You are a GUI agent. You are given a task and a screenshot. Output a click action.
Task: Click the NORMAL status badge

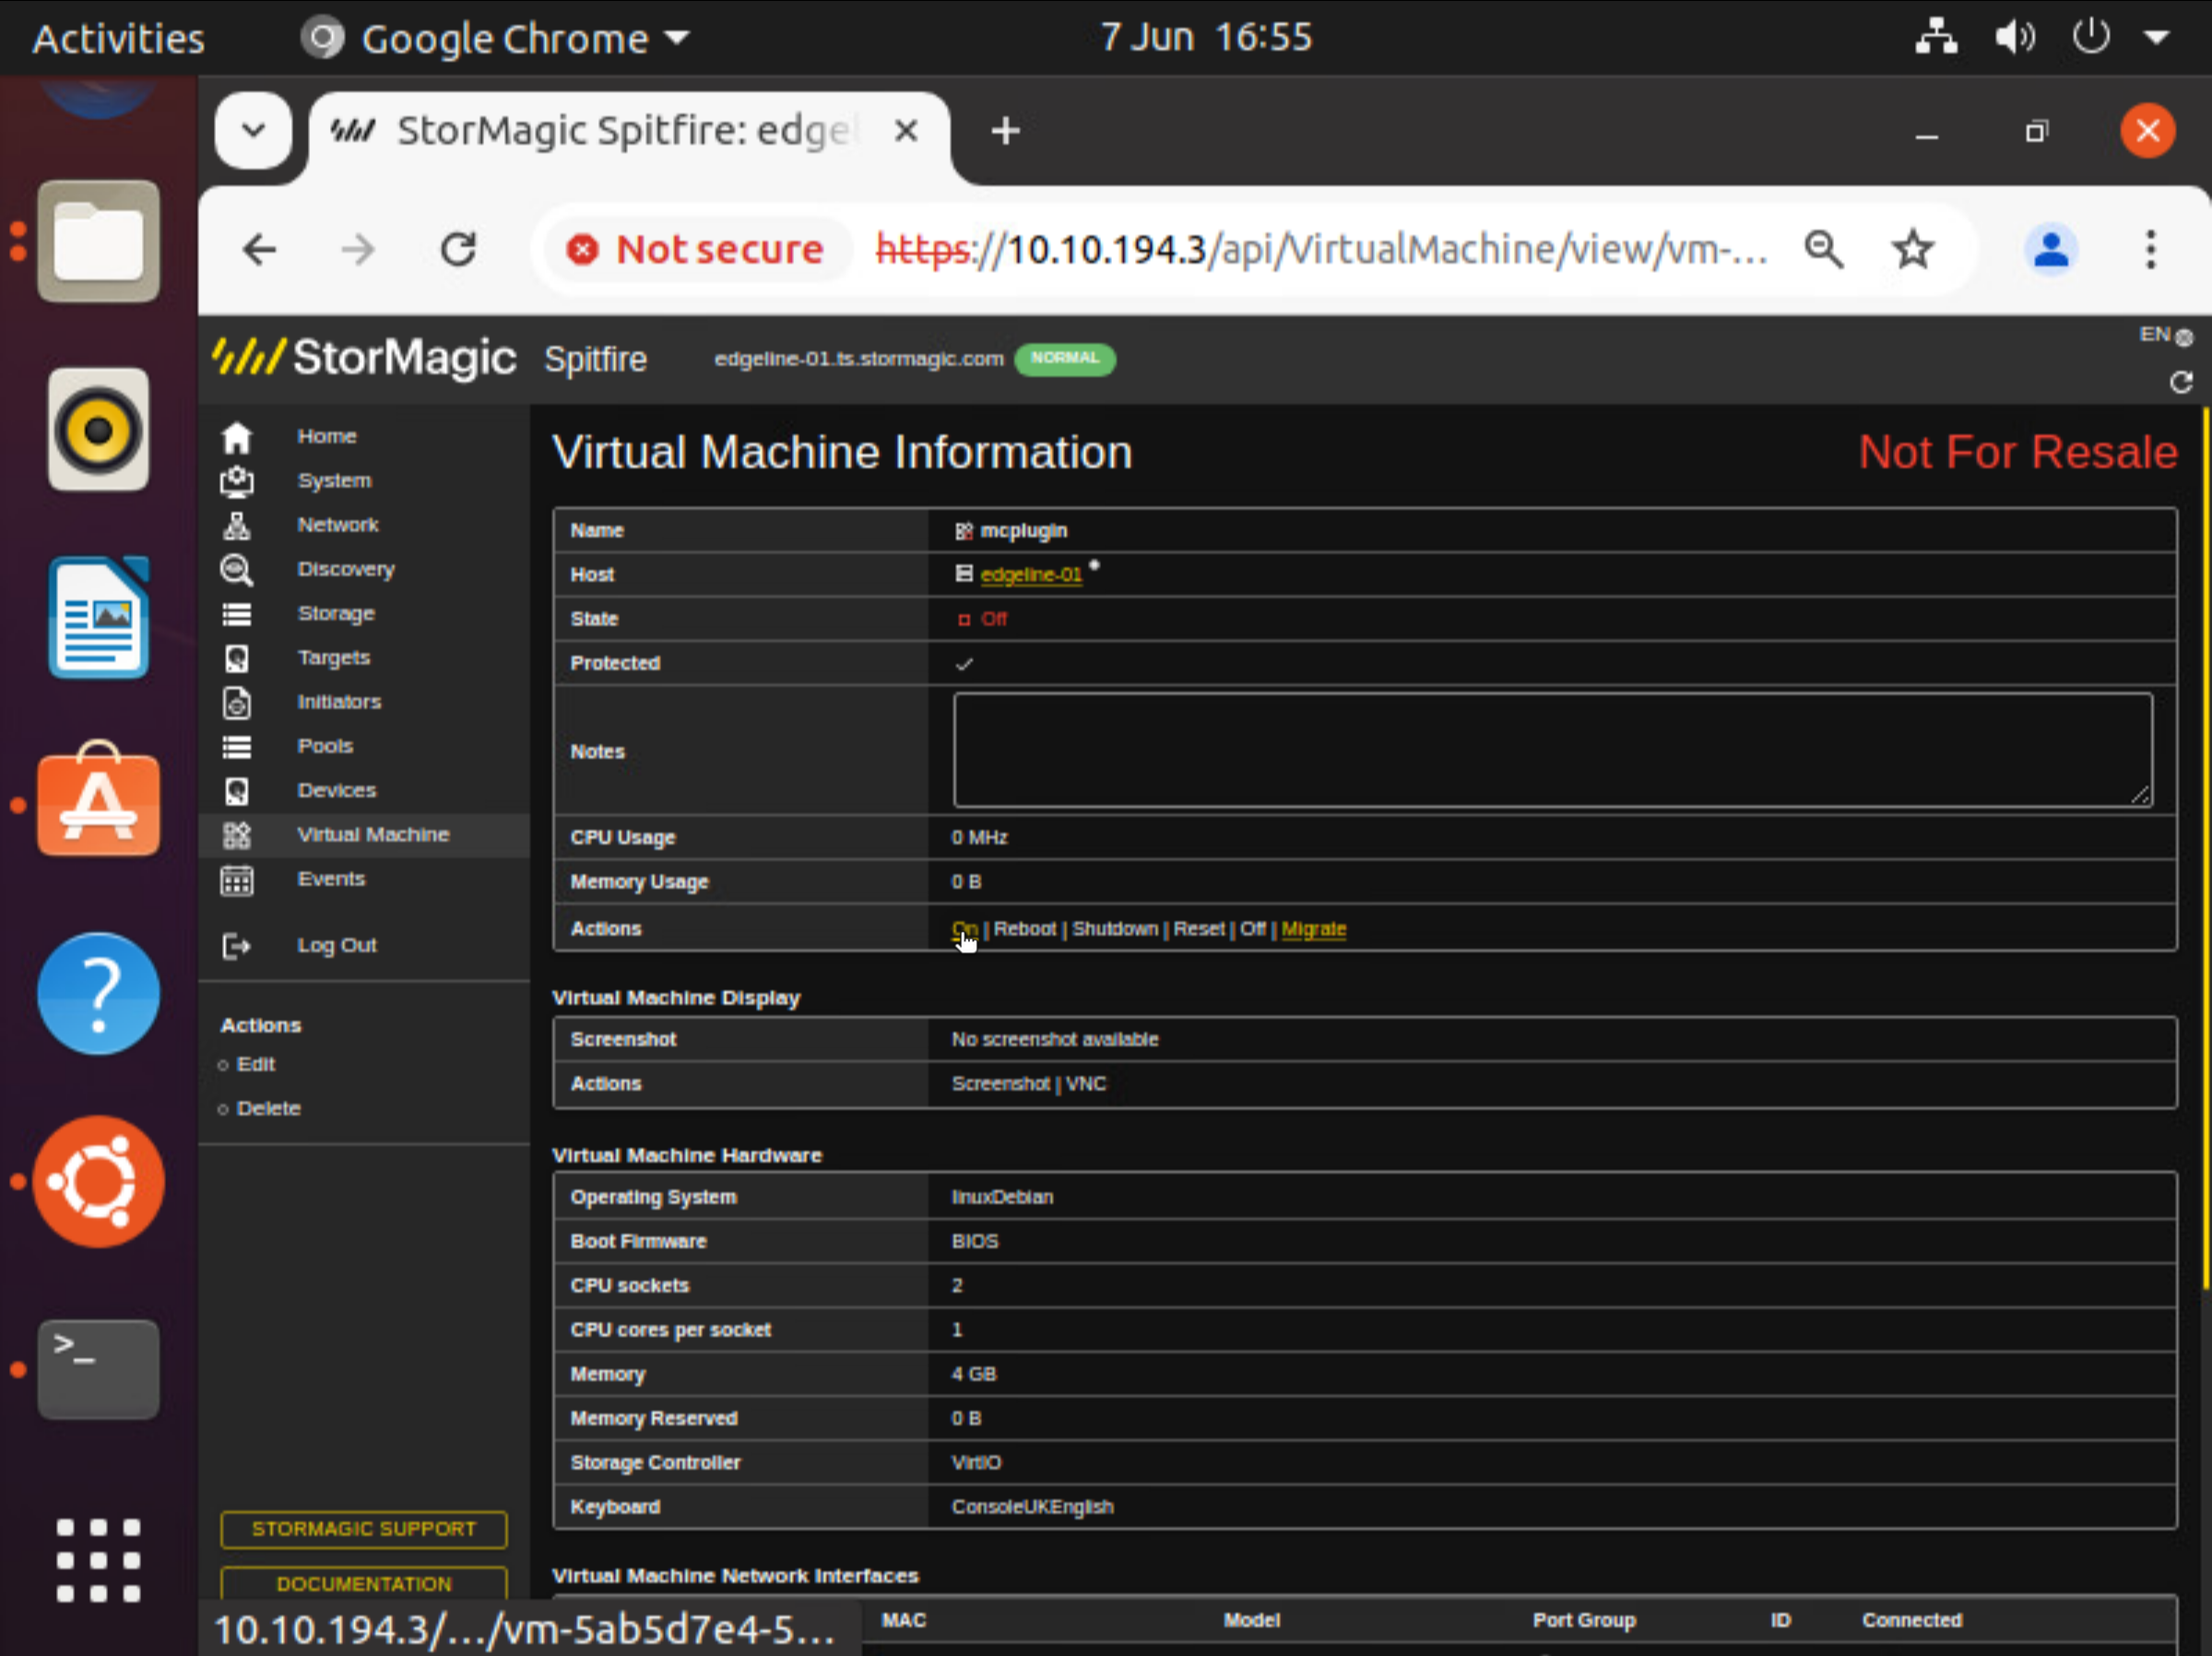(1065, 359)
